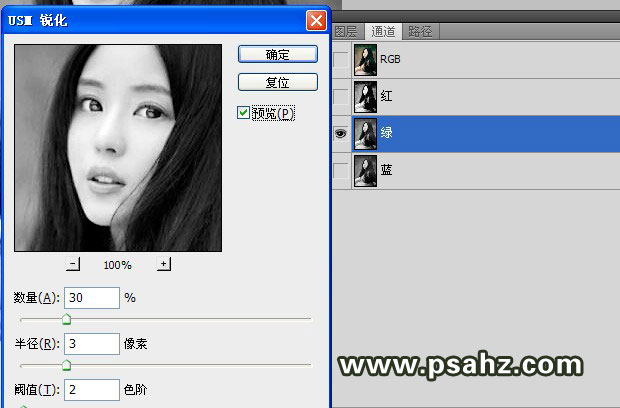The width and height of the screenshot is (620, 408).
Task: Click the 半径 radius slider handle
Action: tap(67, 365)
